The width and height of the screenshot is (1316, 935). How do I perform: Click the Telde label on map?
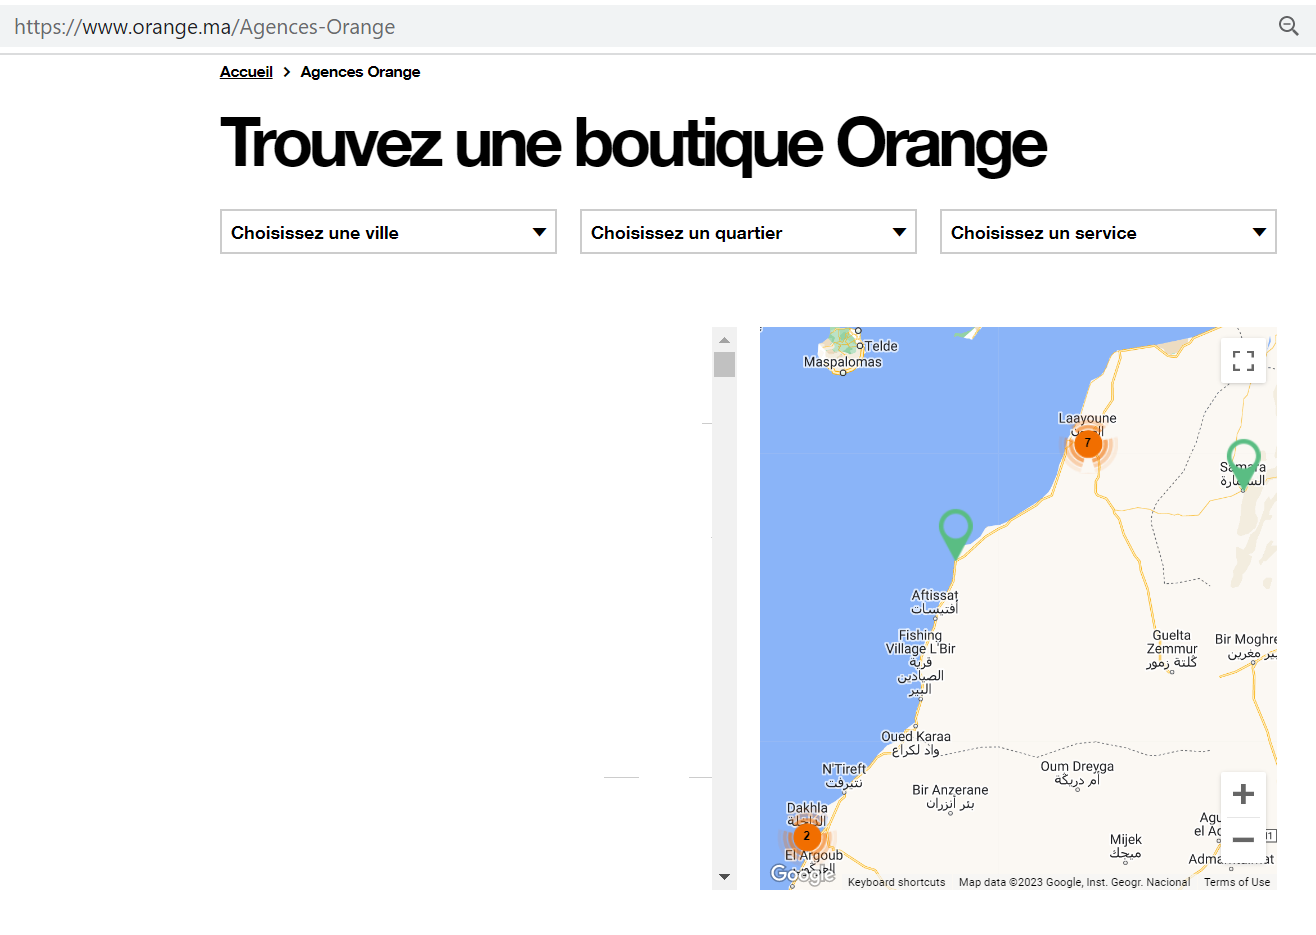[881, 346]
